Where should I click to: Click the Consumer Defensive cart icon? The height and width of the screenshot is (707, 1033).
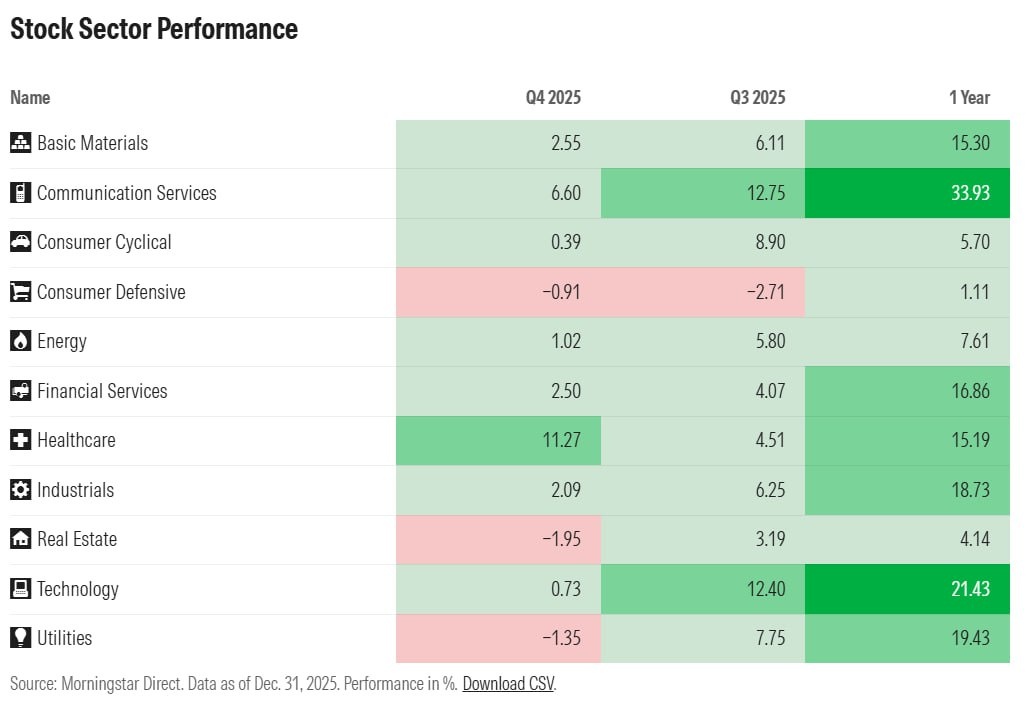coord(20,292)
